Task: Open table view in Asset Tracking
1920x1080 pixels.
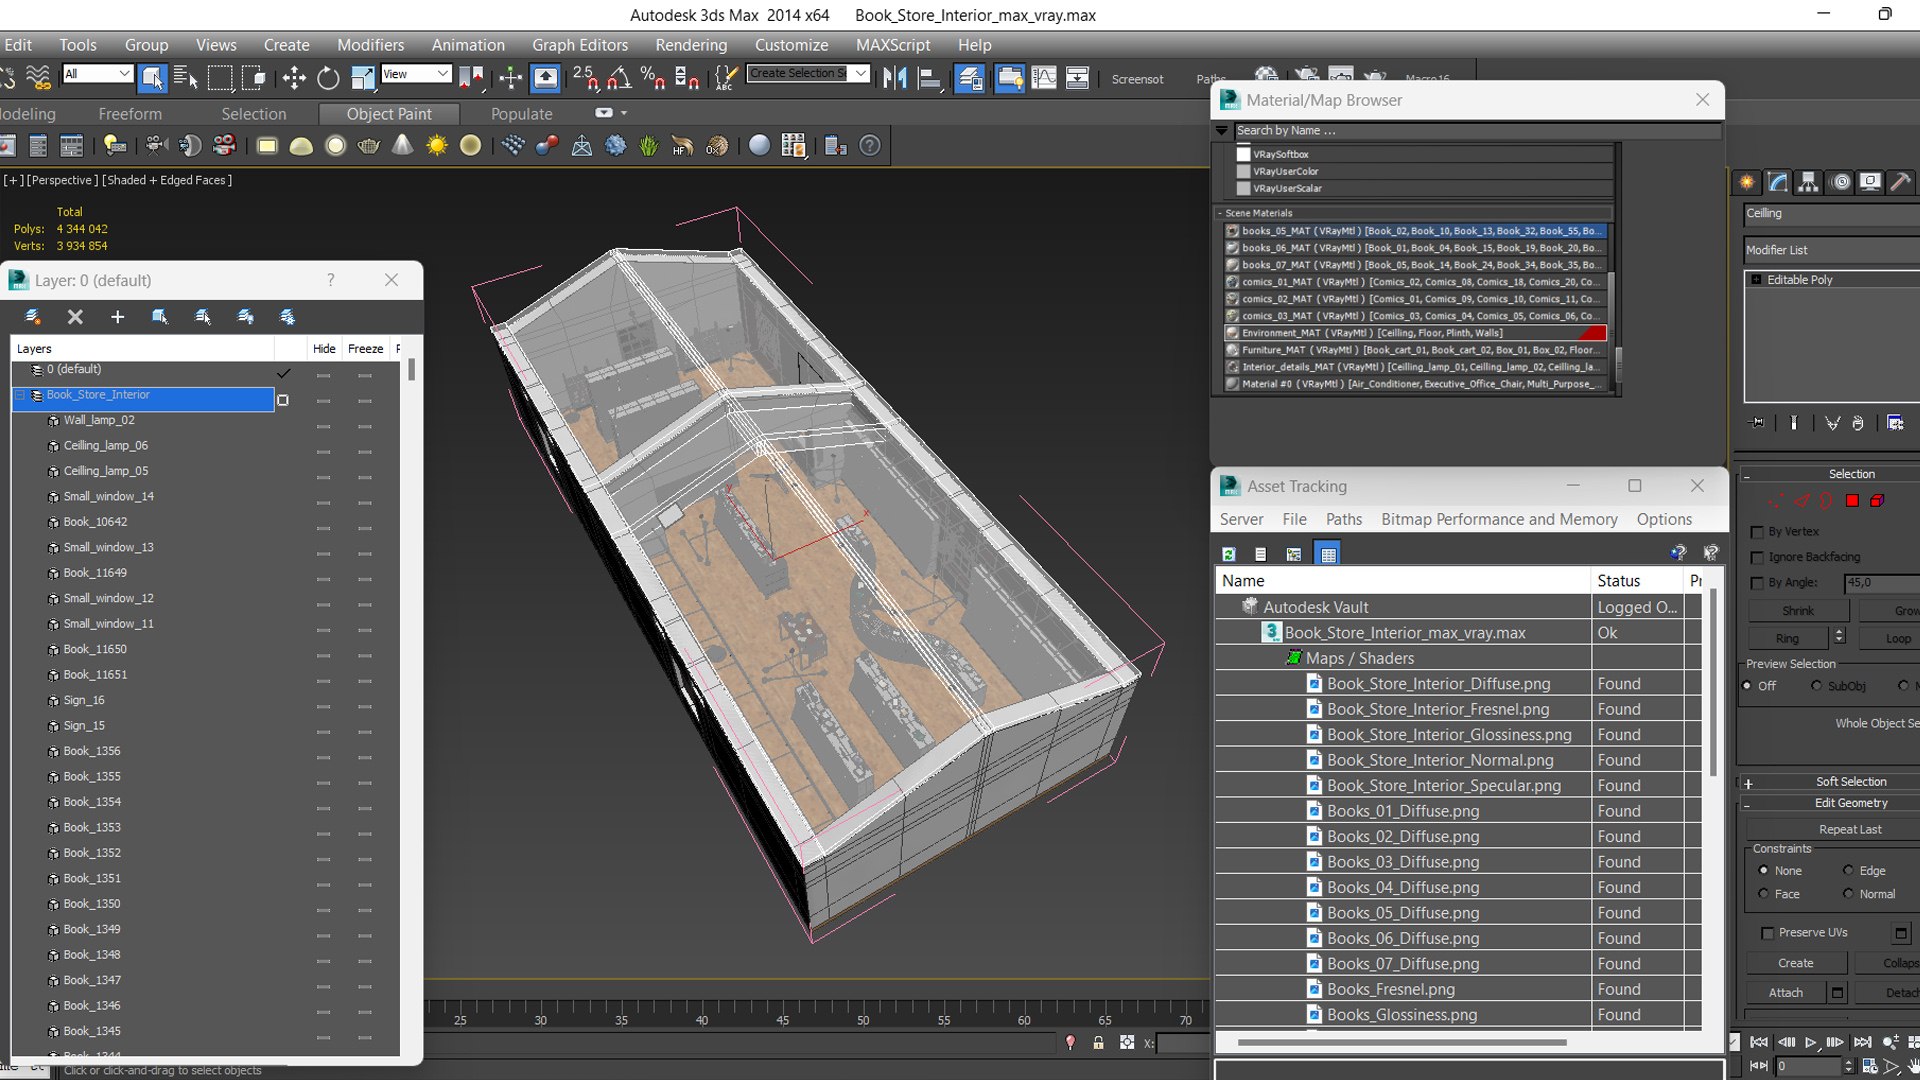Action: [x=1328, y=554]
